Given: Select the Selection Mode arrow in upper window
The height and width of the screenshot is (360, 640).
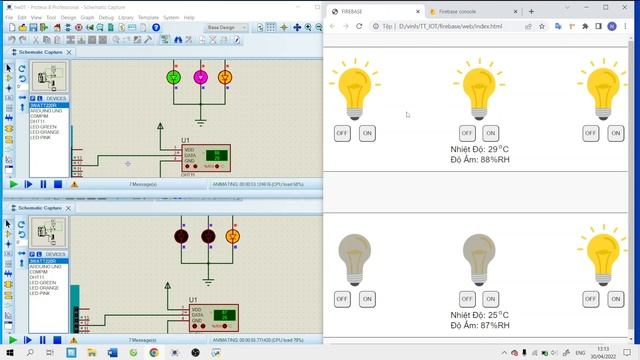Looking at the screenshot, I should [x=9, y=68].
